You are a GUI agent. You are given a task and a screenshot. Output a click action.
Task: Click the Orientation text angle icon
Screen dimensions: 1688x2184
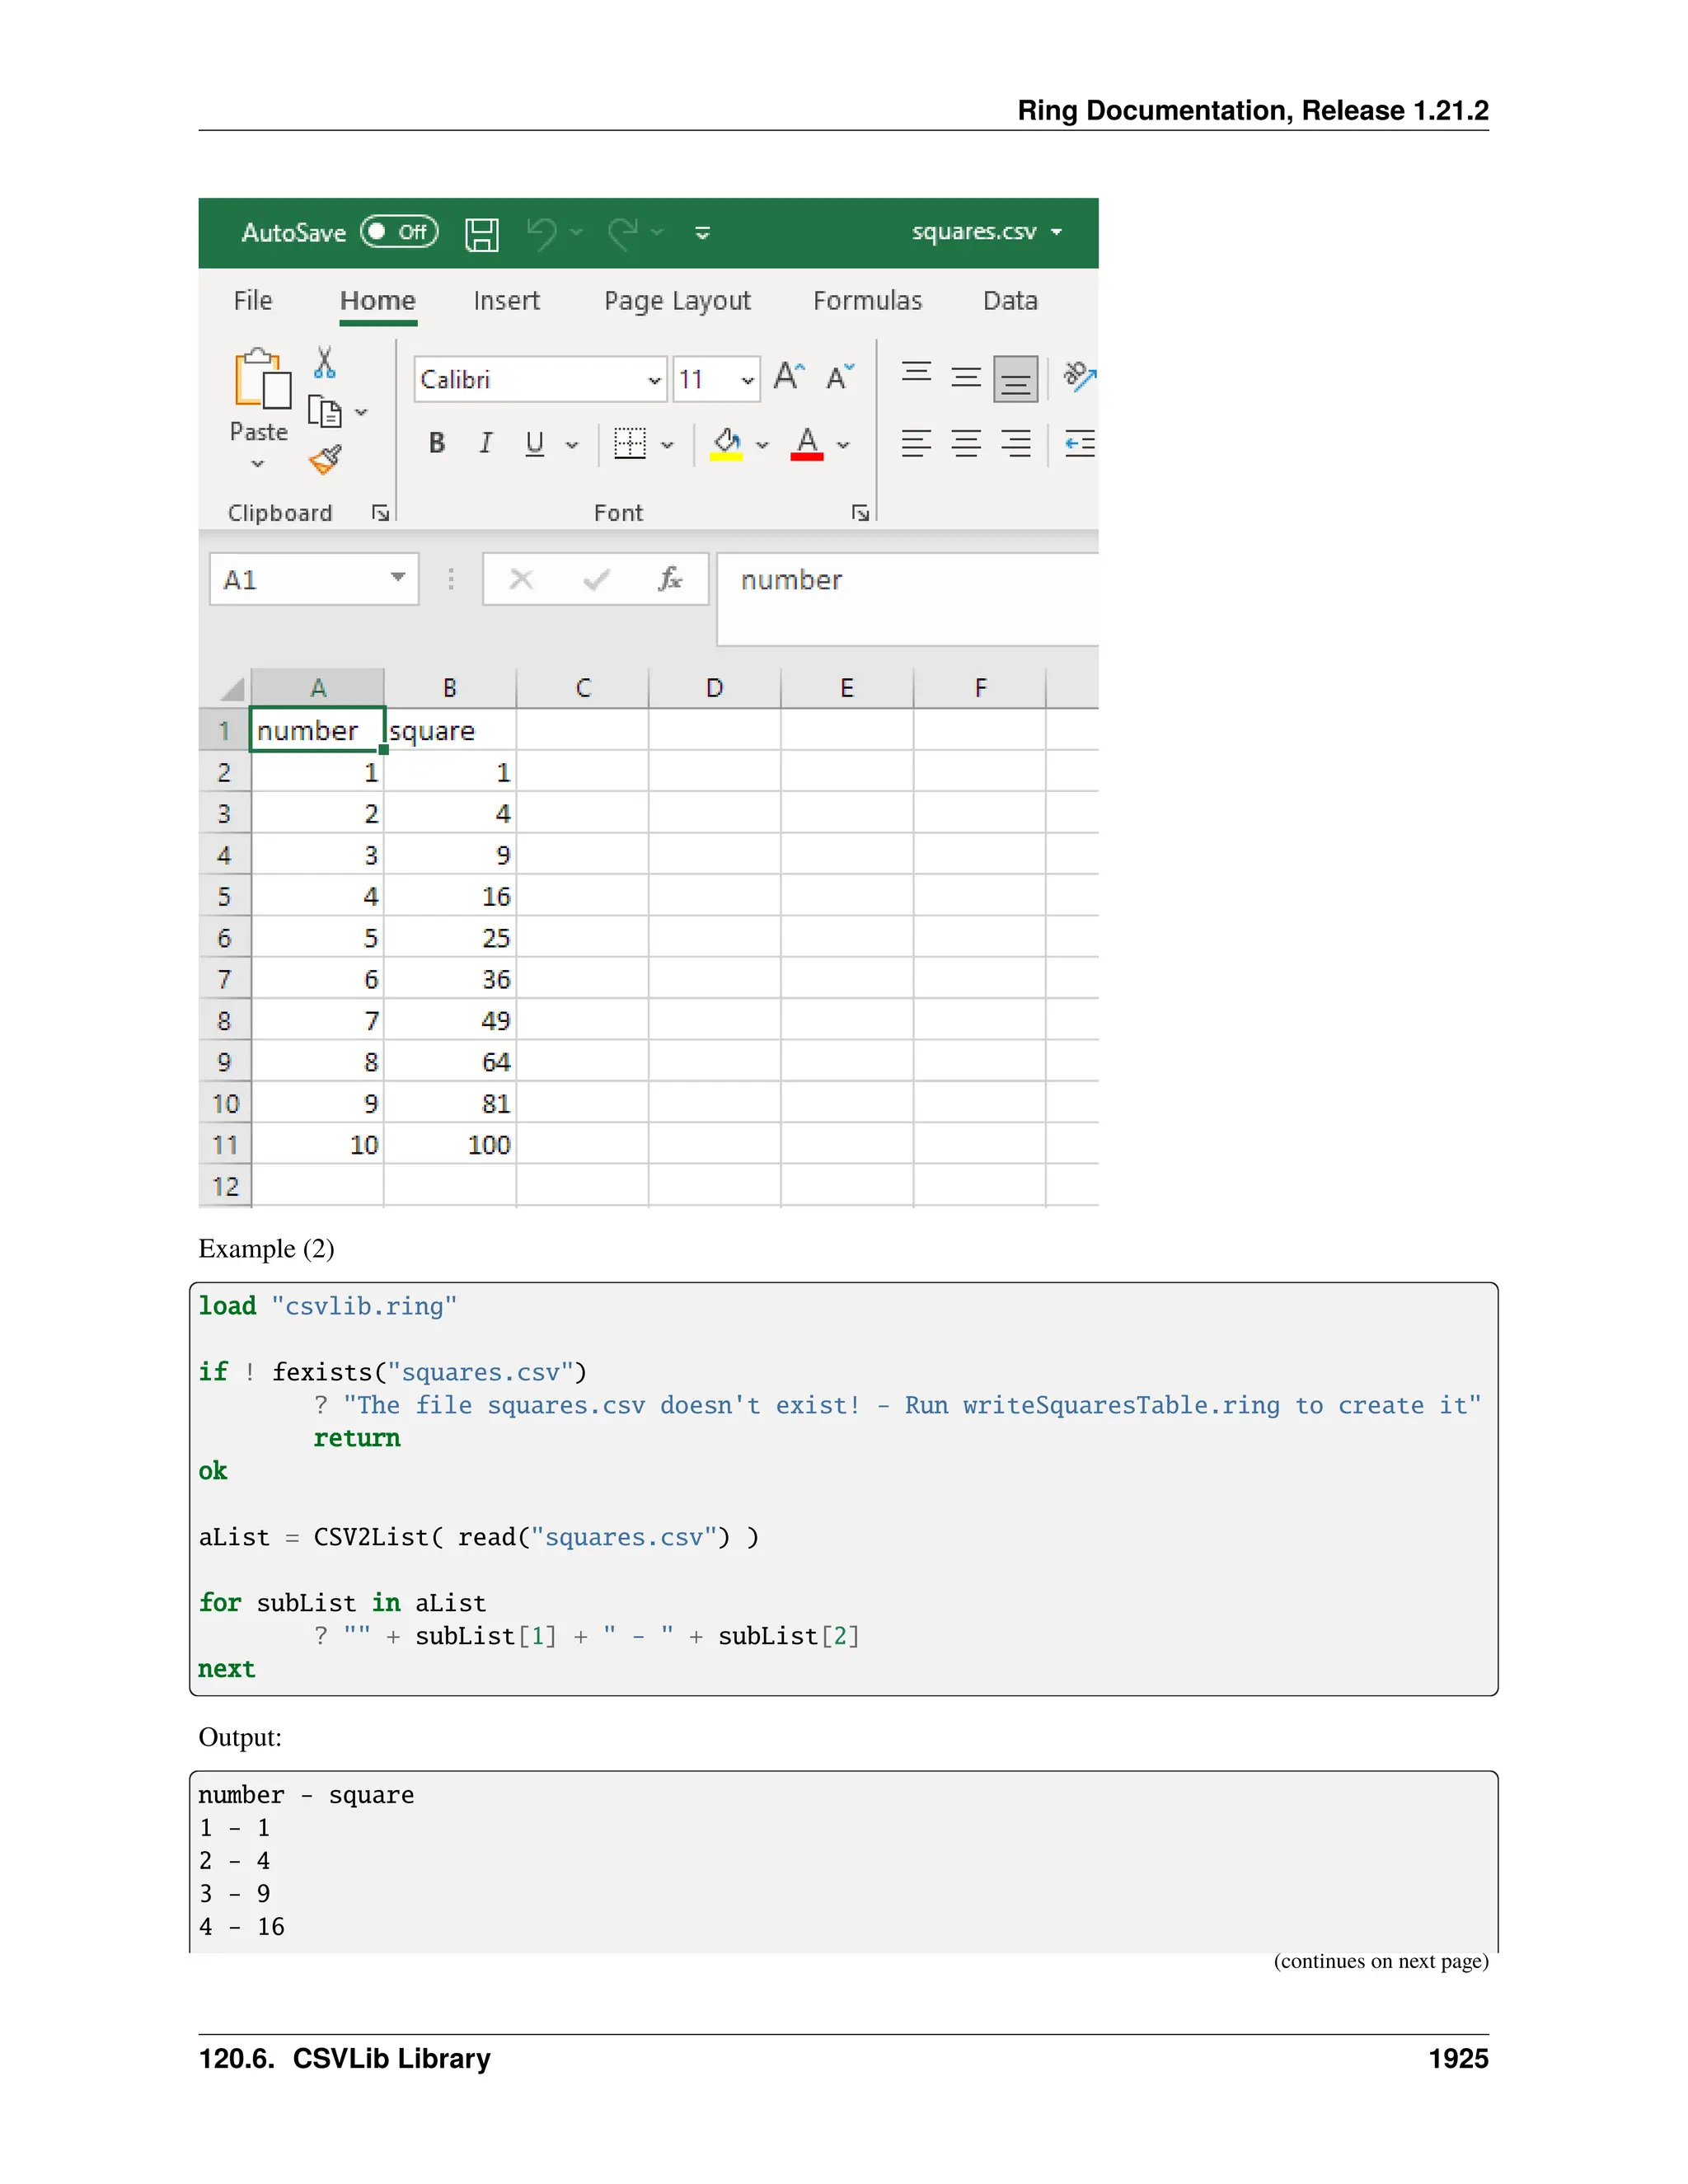(1079, 377)
